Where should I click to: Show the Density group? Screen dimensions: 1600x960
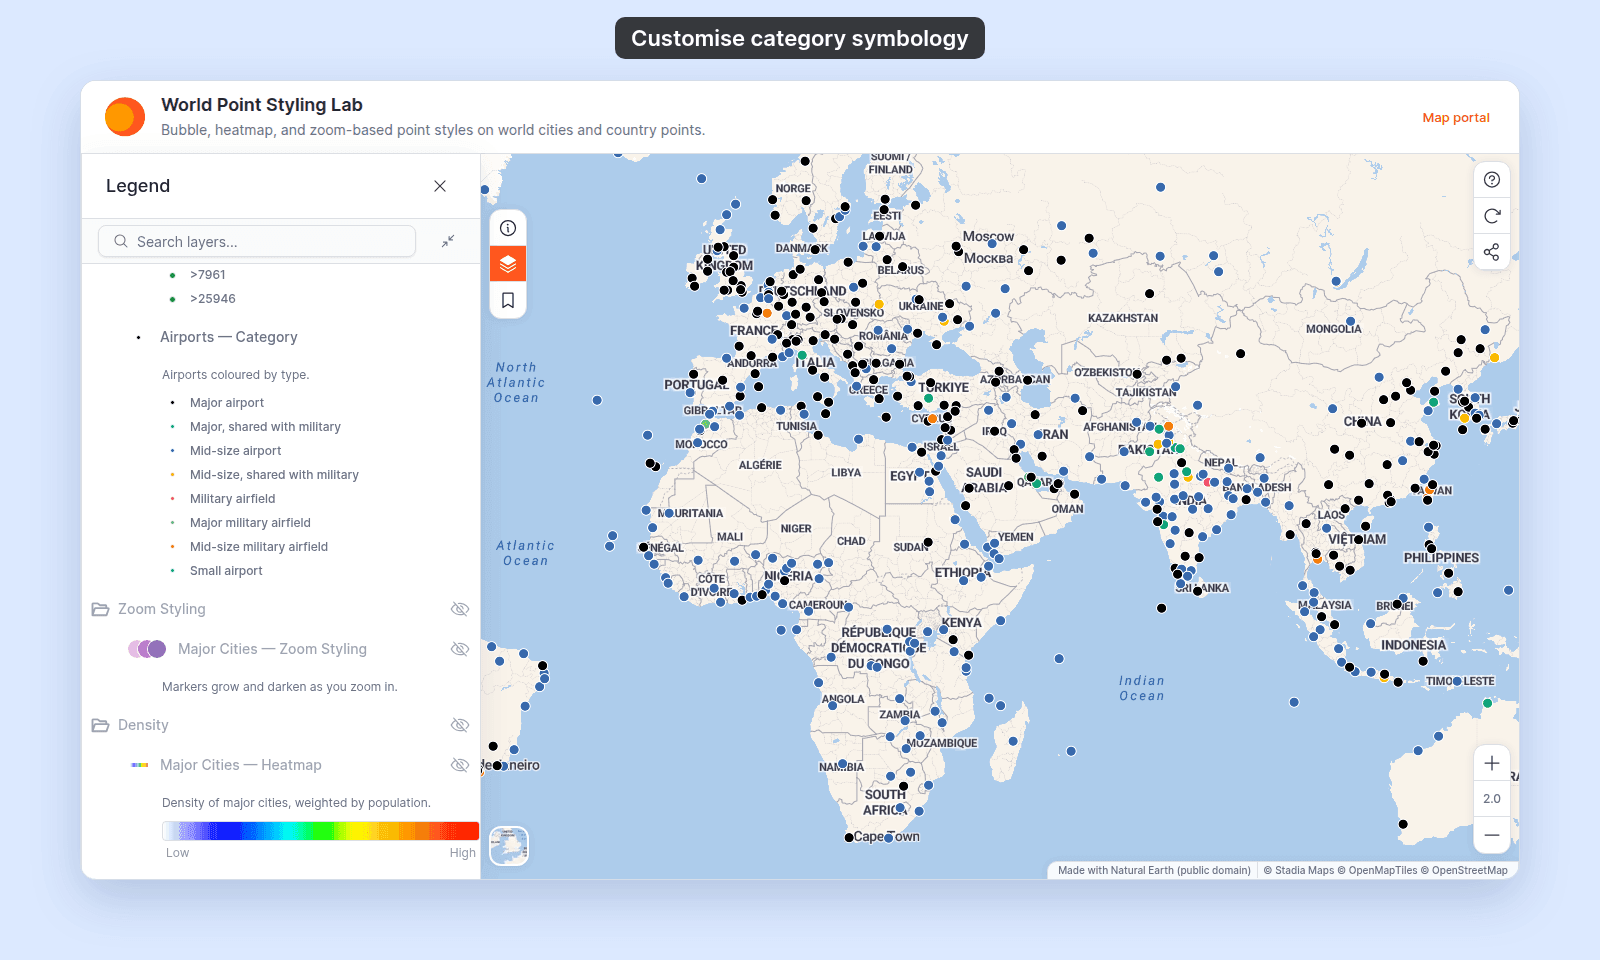pos(460,725)
